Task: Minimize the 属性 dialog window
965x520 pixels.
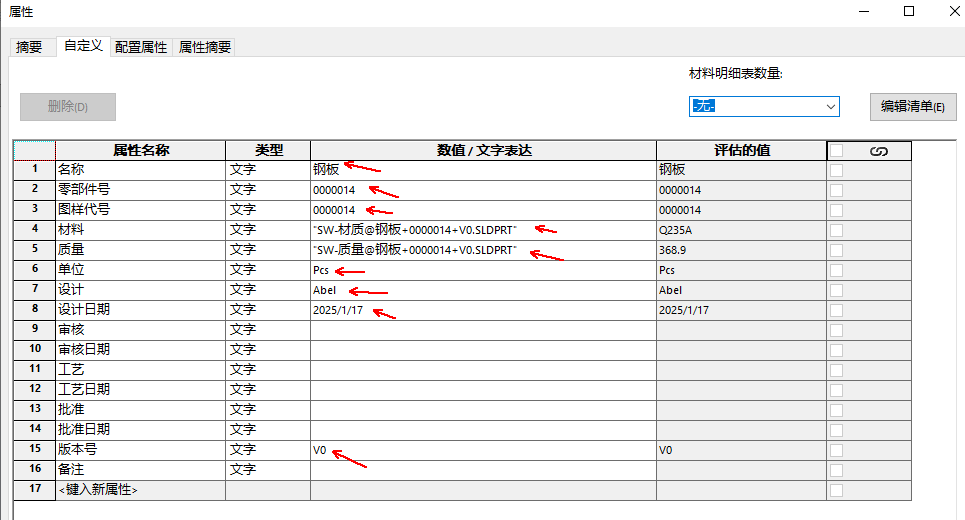Action: pos(864,12)
